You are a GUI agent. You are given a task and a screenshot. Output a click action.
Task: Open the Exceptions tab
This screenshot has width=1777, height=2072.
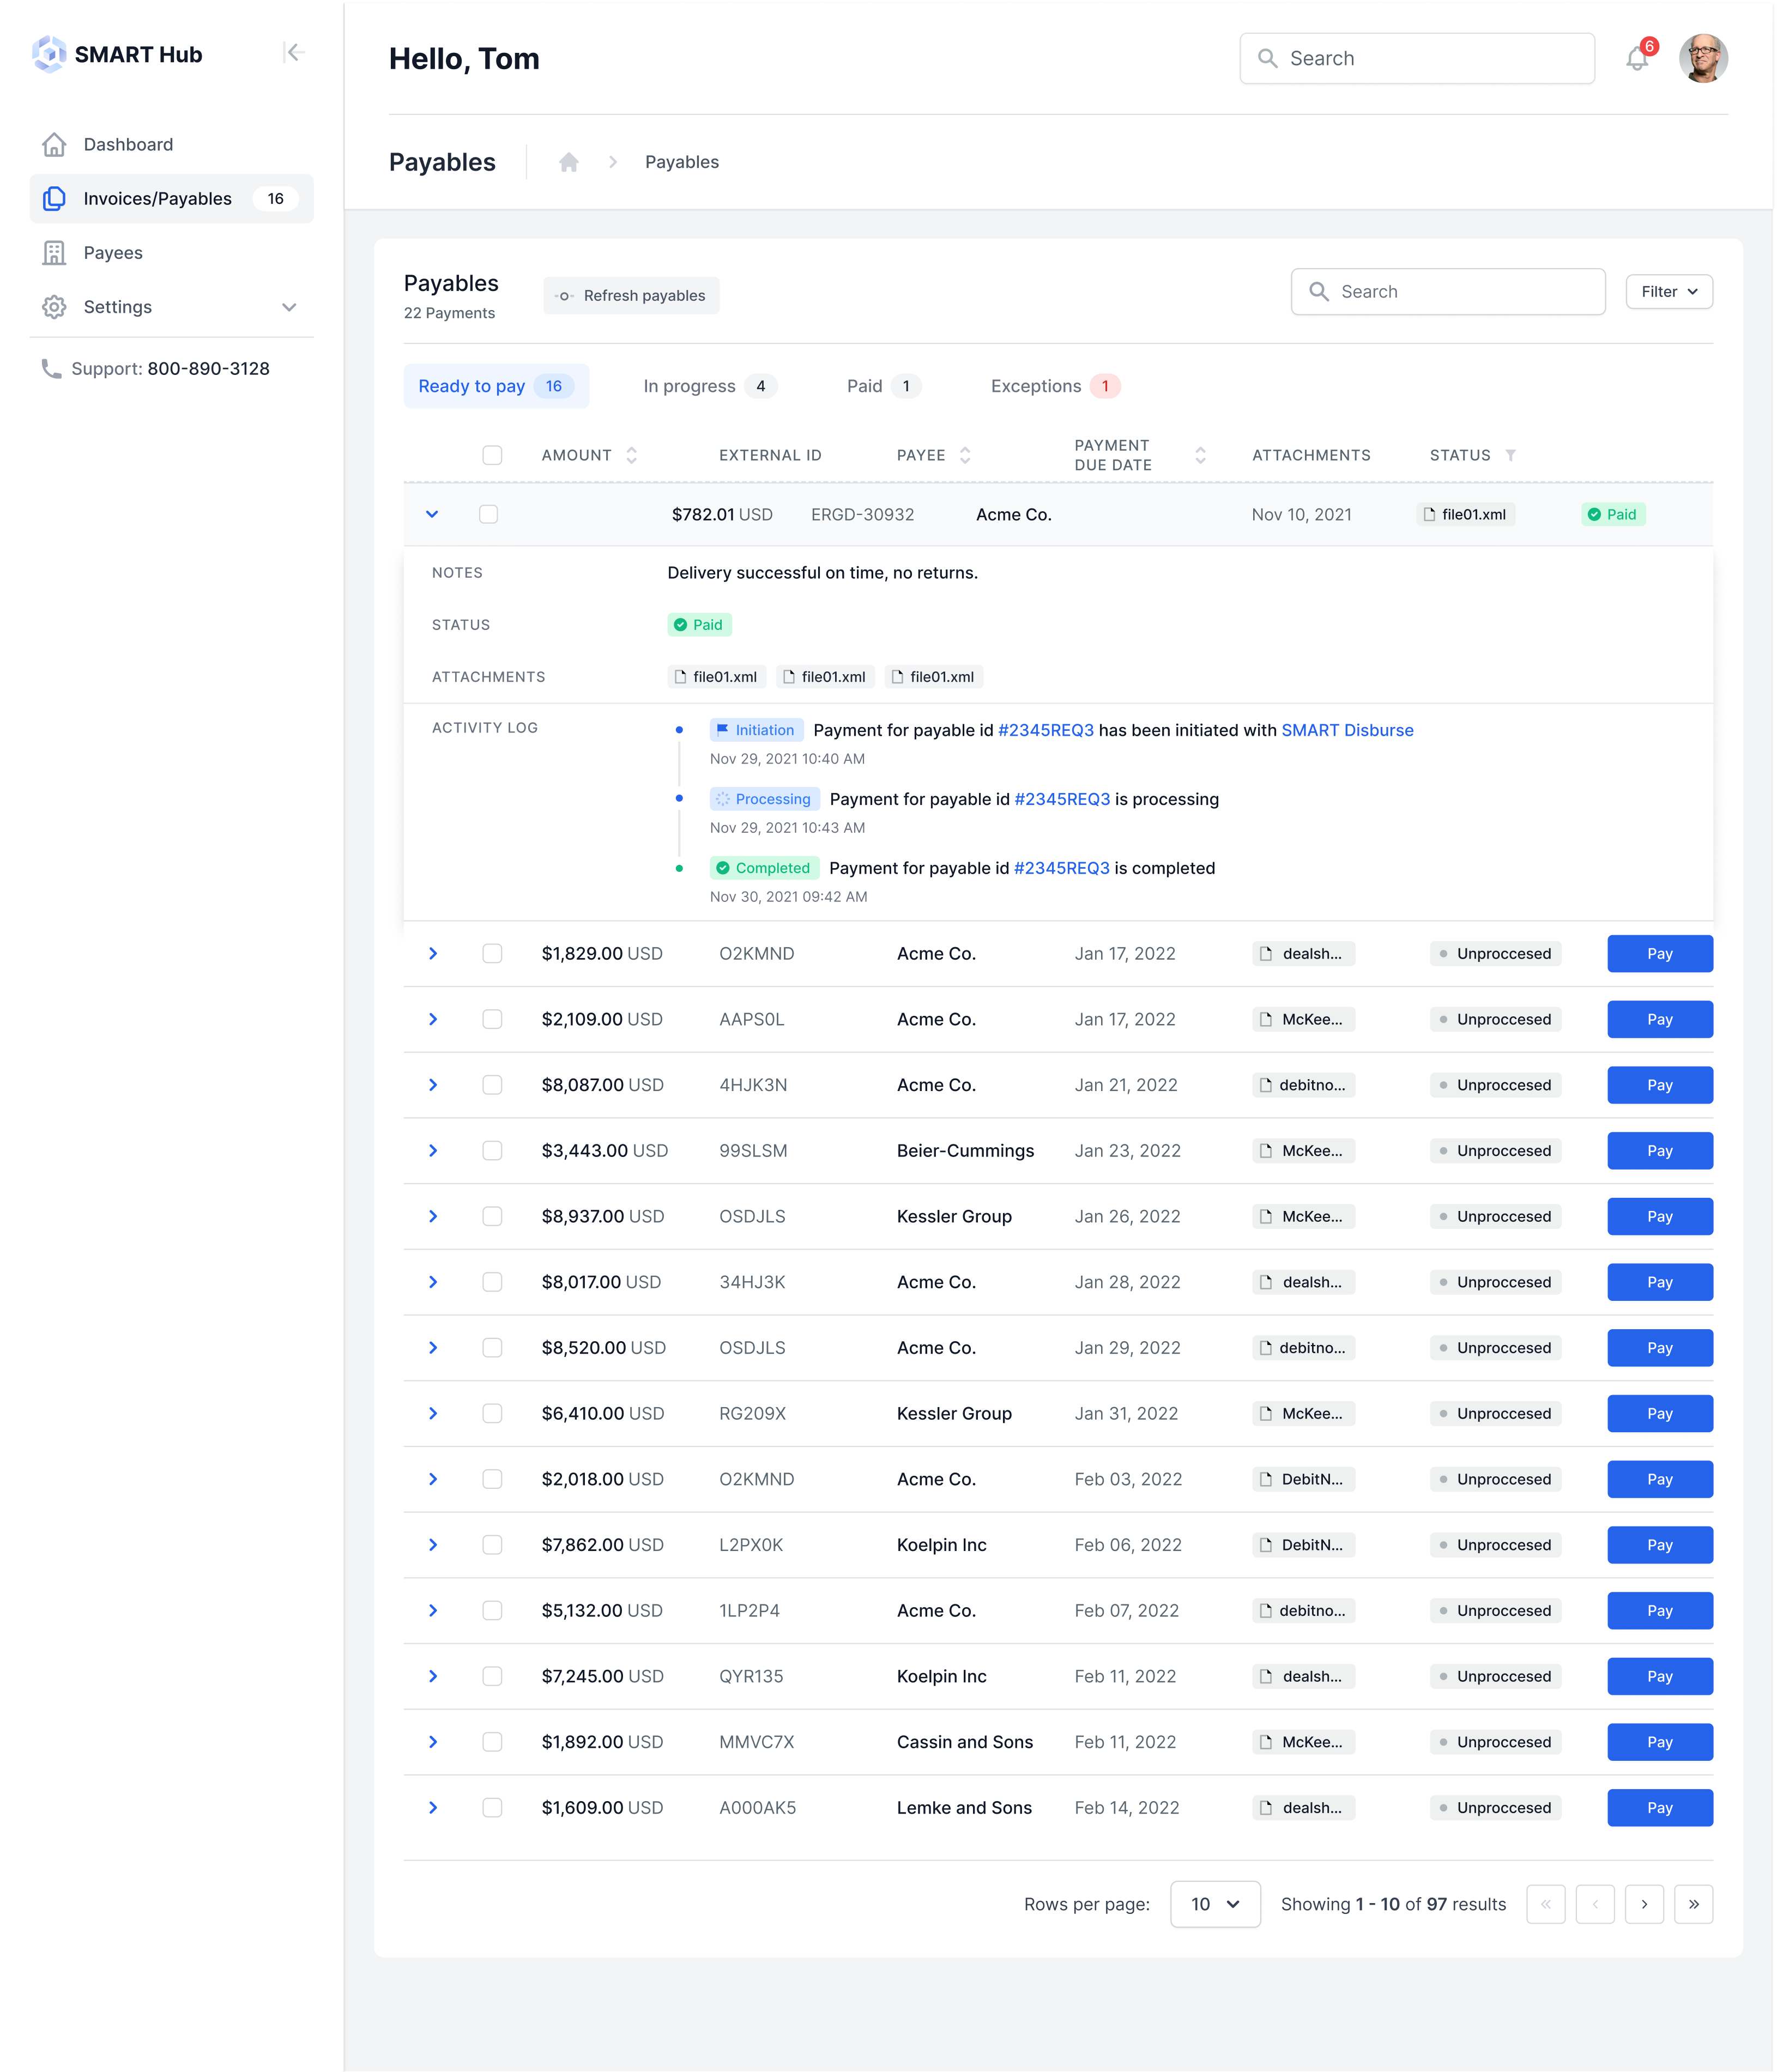[1054, 386]
